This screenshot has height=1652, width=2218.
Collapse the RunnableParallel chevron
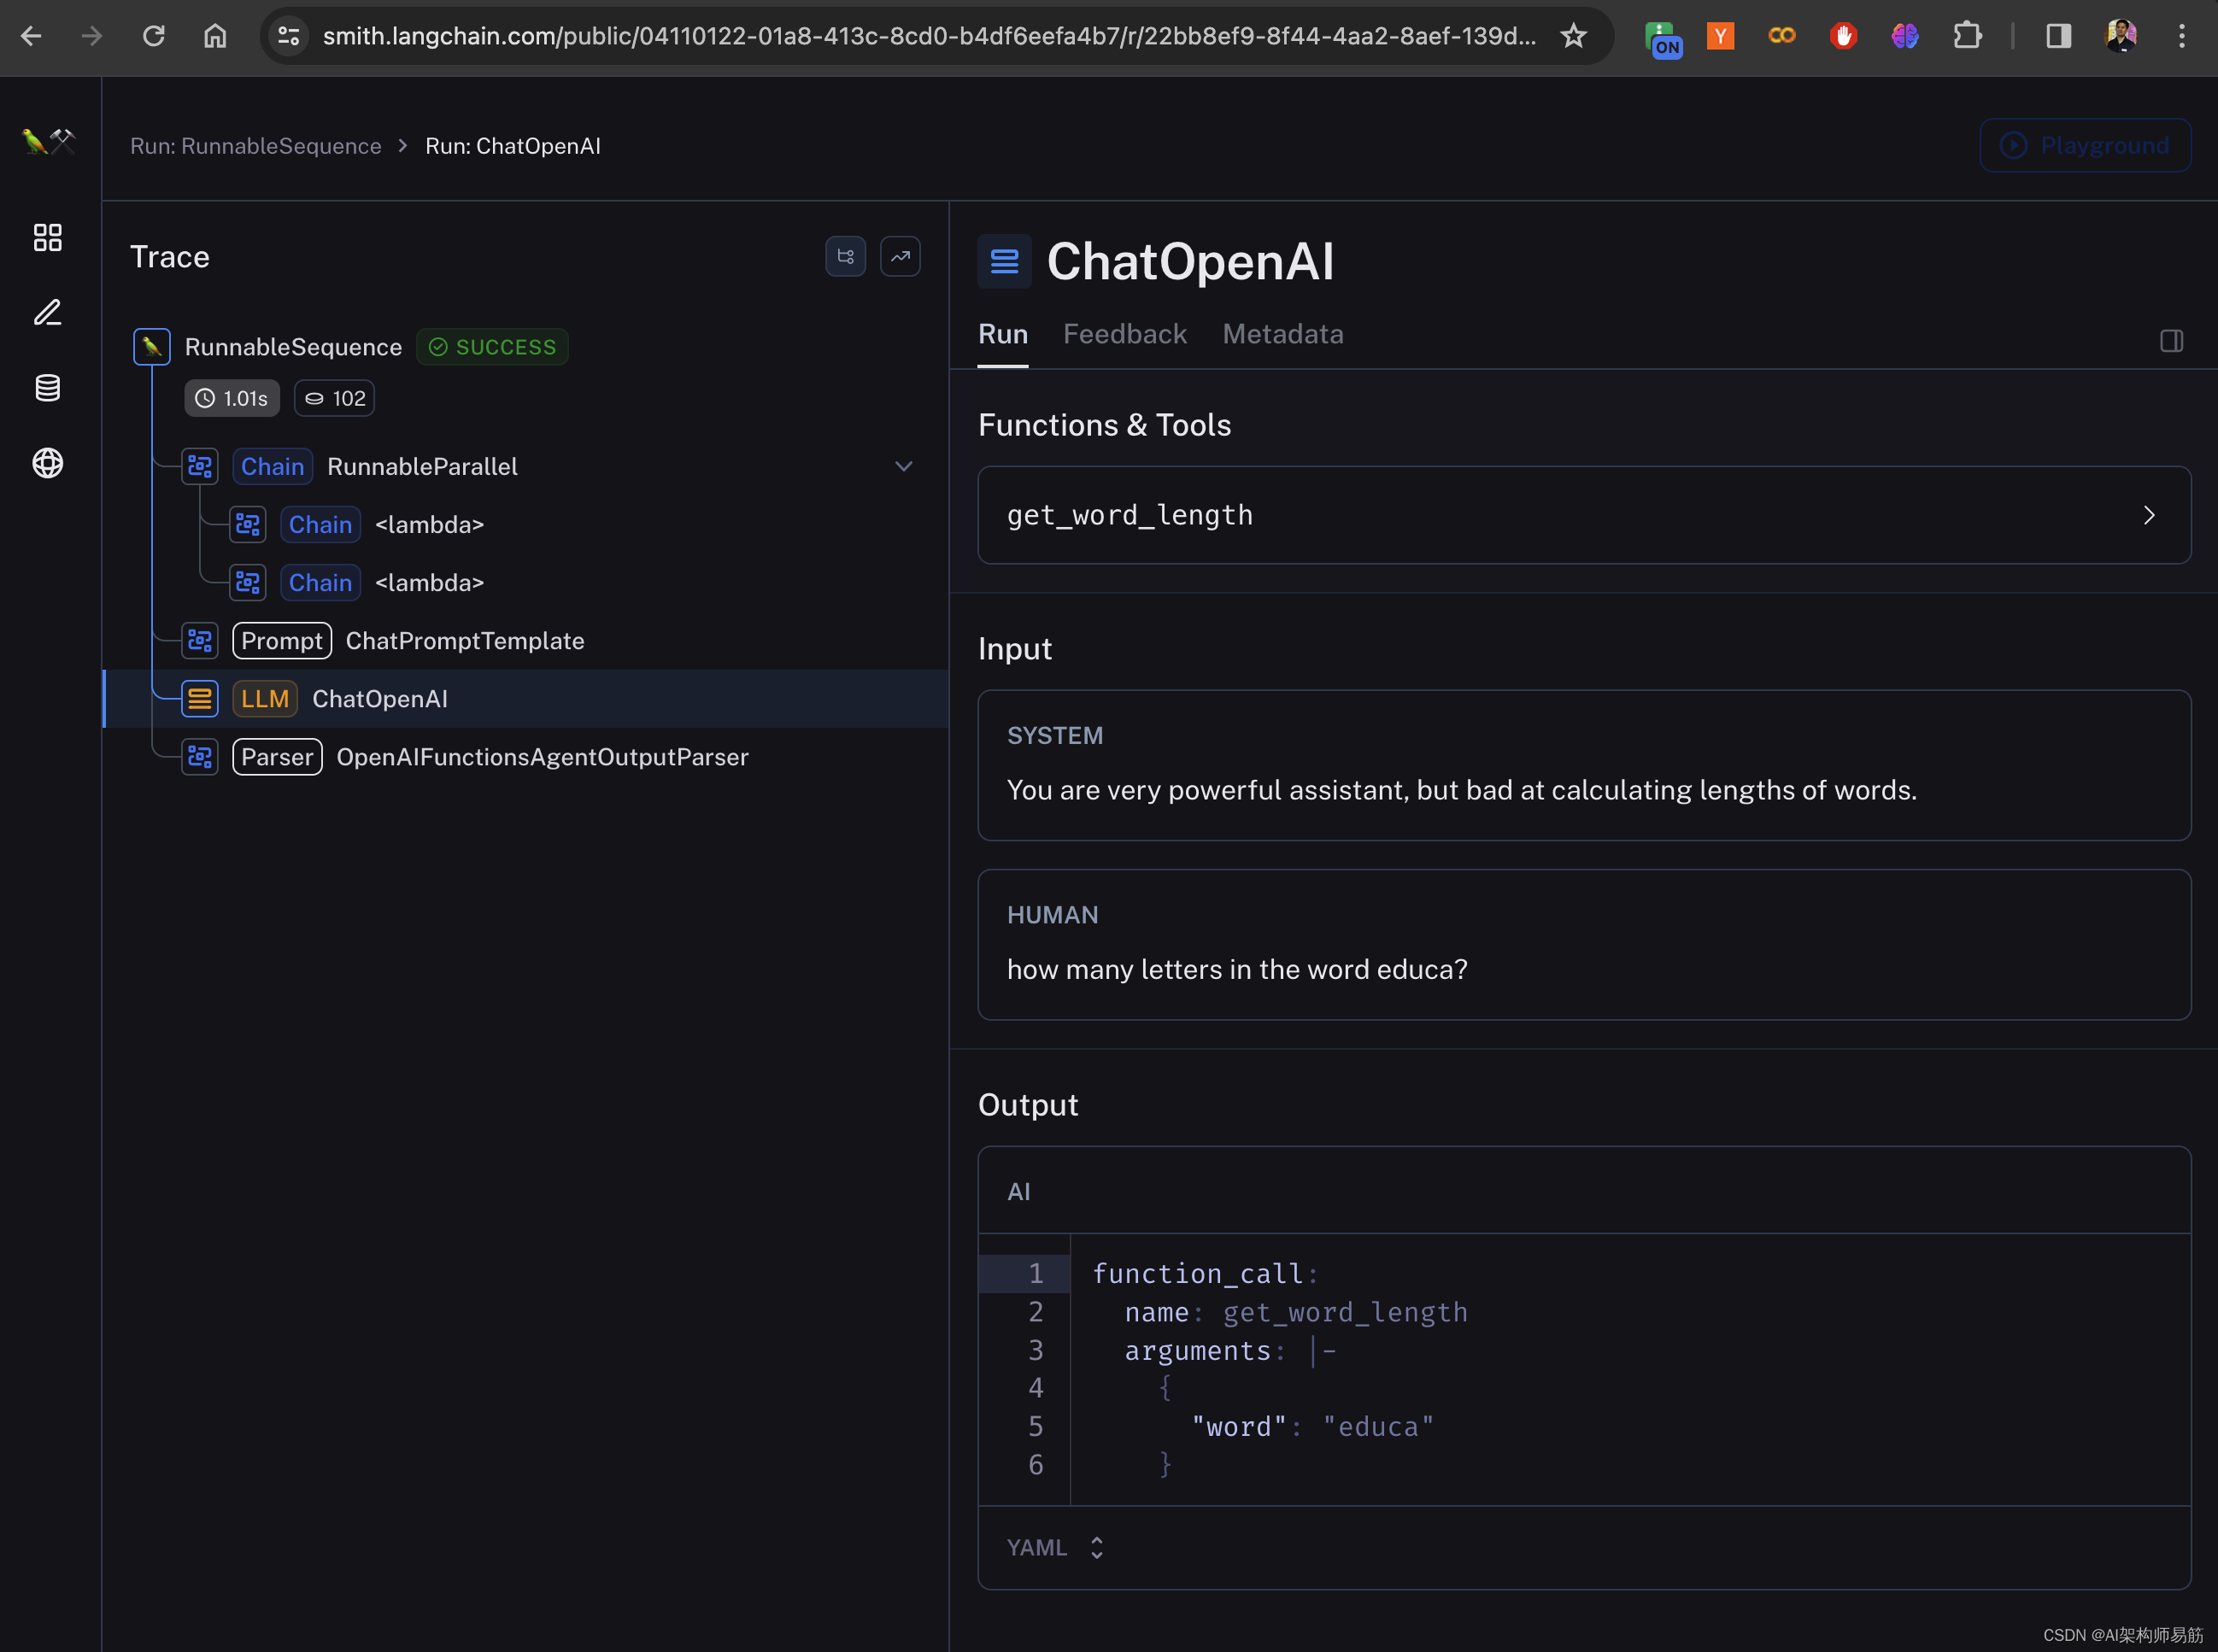point(904,467)
